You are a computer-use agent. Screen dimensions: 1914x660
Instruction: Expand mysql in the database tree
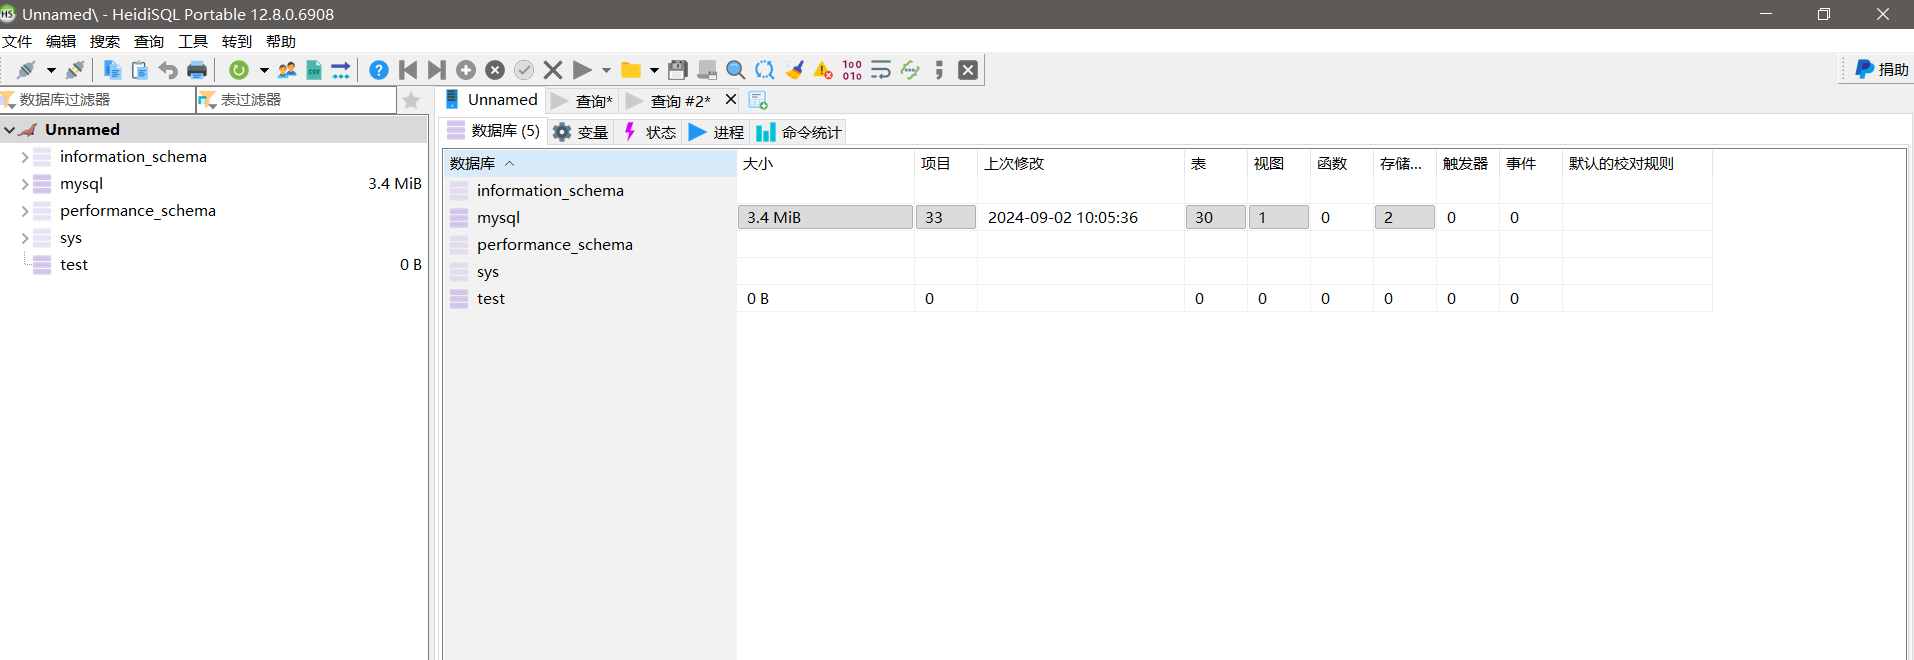tap(25, 184)
